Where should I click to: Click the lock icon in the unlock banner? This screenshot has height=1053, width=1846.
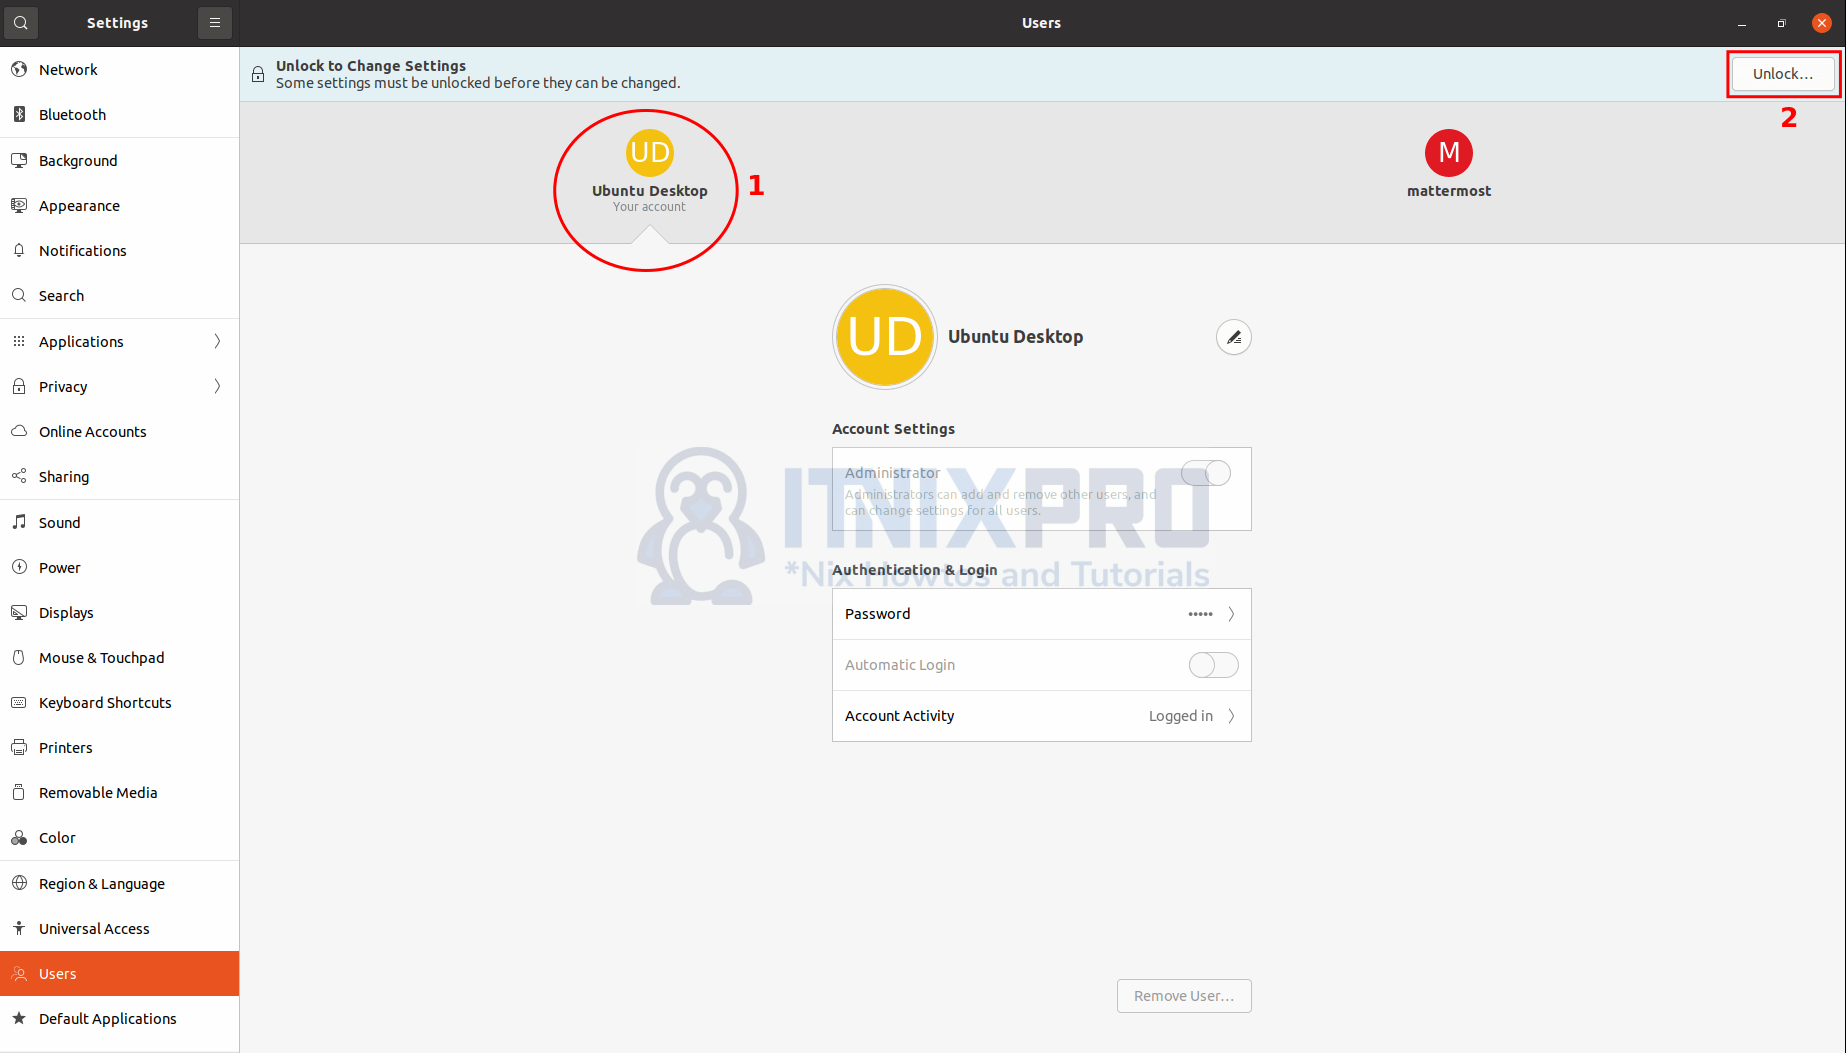coord(257,73)
